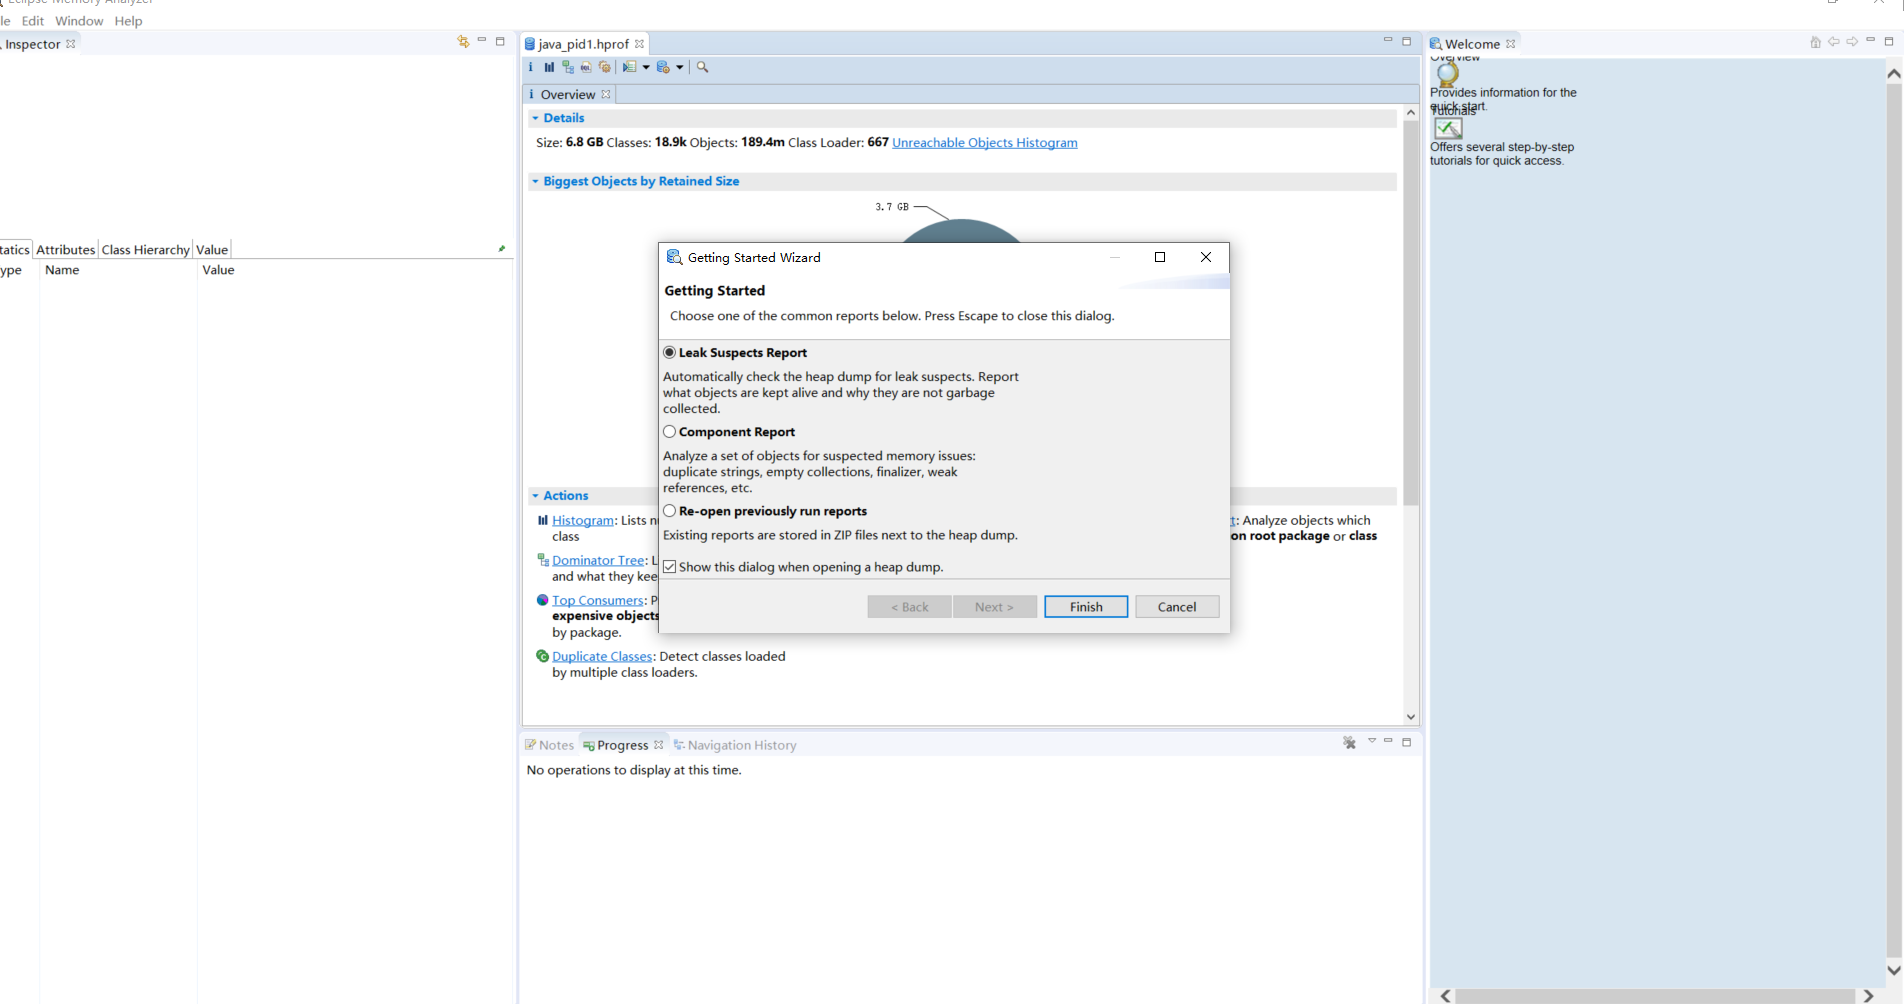Viewport: 1904px width, 1004px height.
Task: Collapse Biggest Objects by Retained Size section
Action: coord(535,181)
